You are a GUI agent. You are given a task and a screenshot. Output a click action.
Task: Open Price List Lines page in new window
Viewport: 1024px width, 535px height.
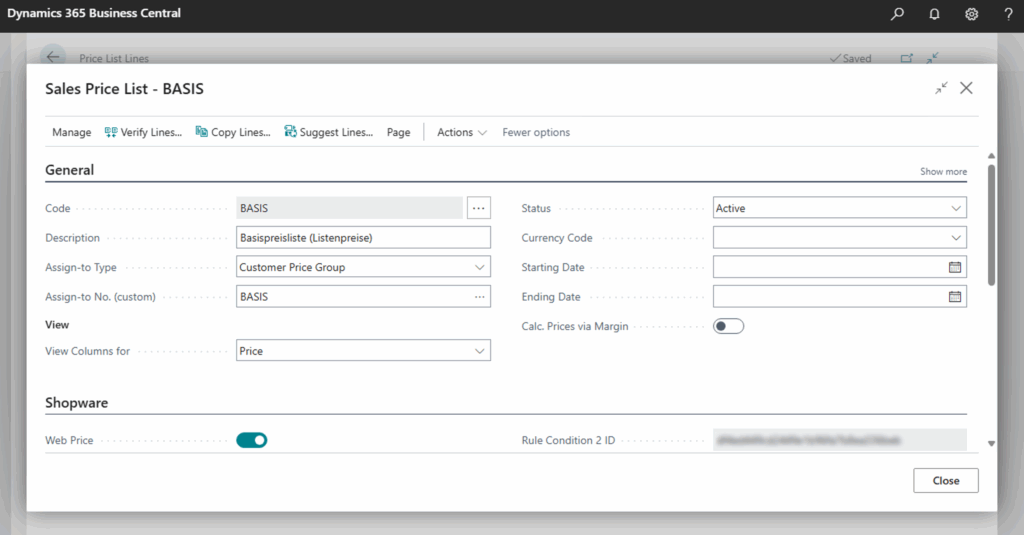(906, 58)
